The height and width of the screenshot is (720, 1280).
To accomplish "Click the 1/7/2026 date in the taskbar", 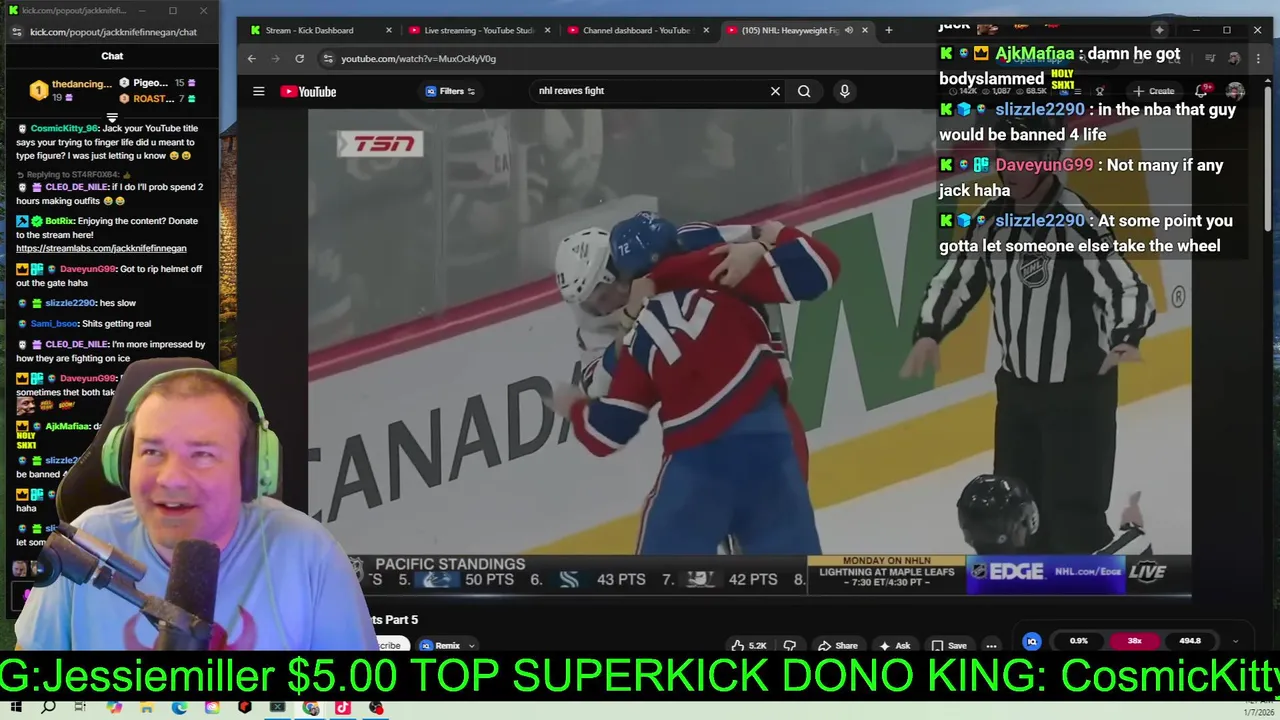I will coord(1259,713).
